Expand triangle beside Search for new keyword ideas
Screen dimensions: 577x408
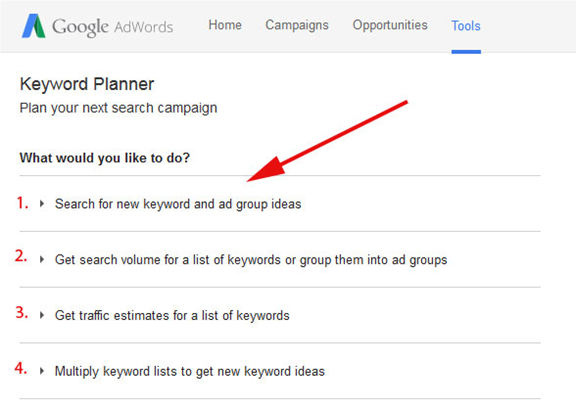point(42,203)
